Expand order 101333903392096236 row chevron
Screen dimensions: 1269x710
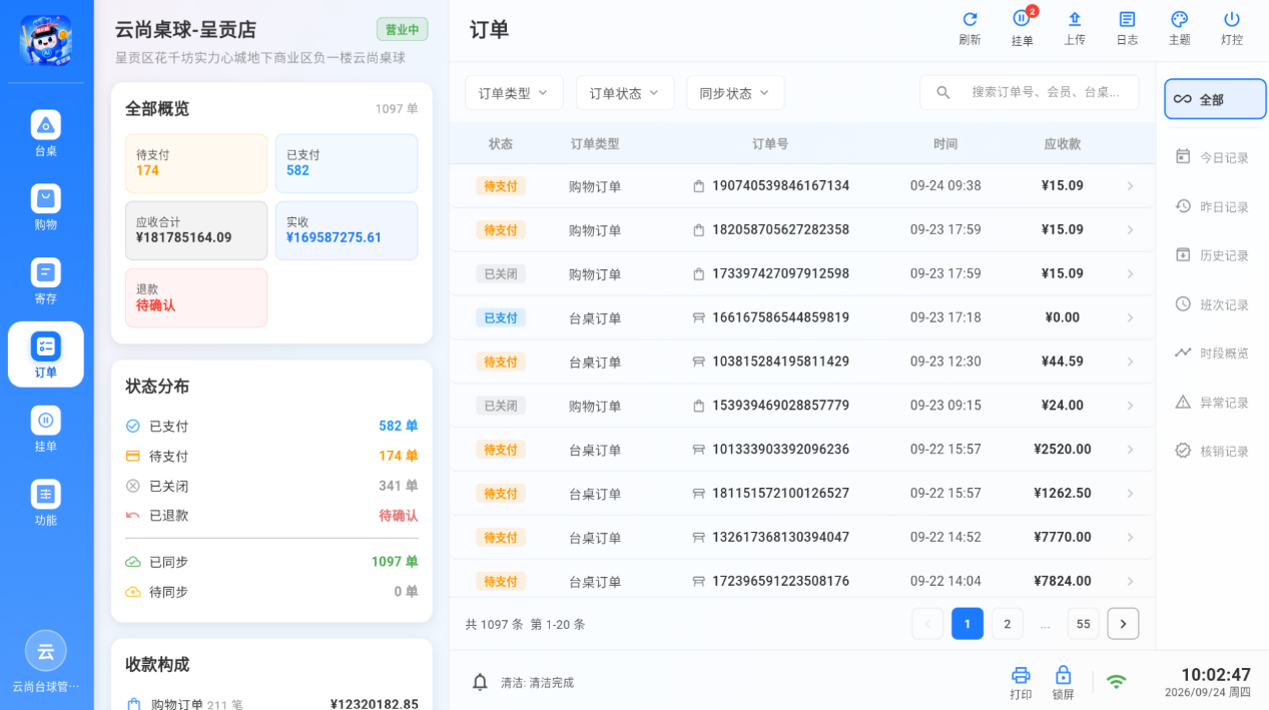click(1130, 450)
